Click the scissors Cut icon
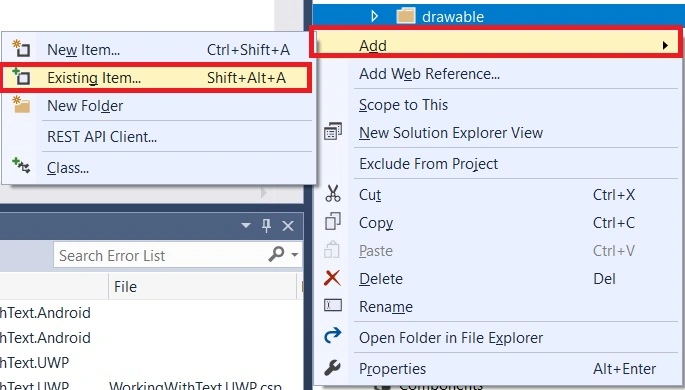The image size is (685, 390). click(332, 193)
